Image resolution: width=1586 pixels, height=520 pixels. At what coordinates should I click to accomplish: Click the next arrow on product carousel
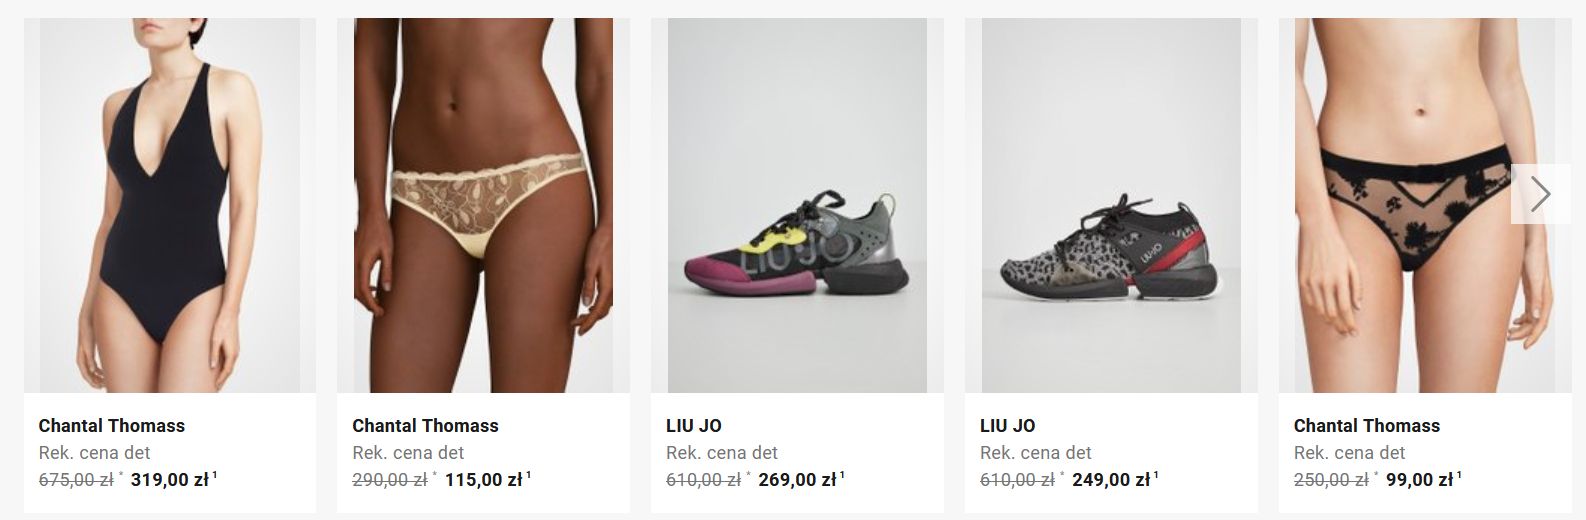click(x=1540, y=194)
